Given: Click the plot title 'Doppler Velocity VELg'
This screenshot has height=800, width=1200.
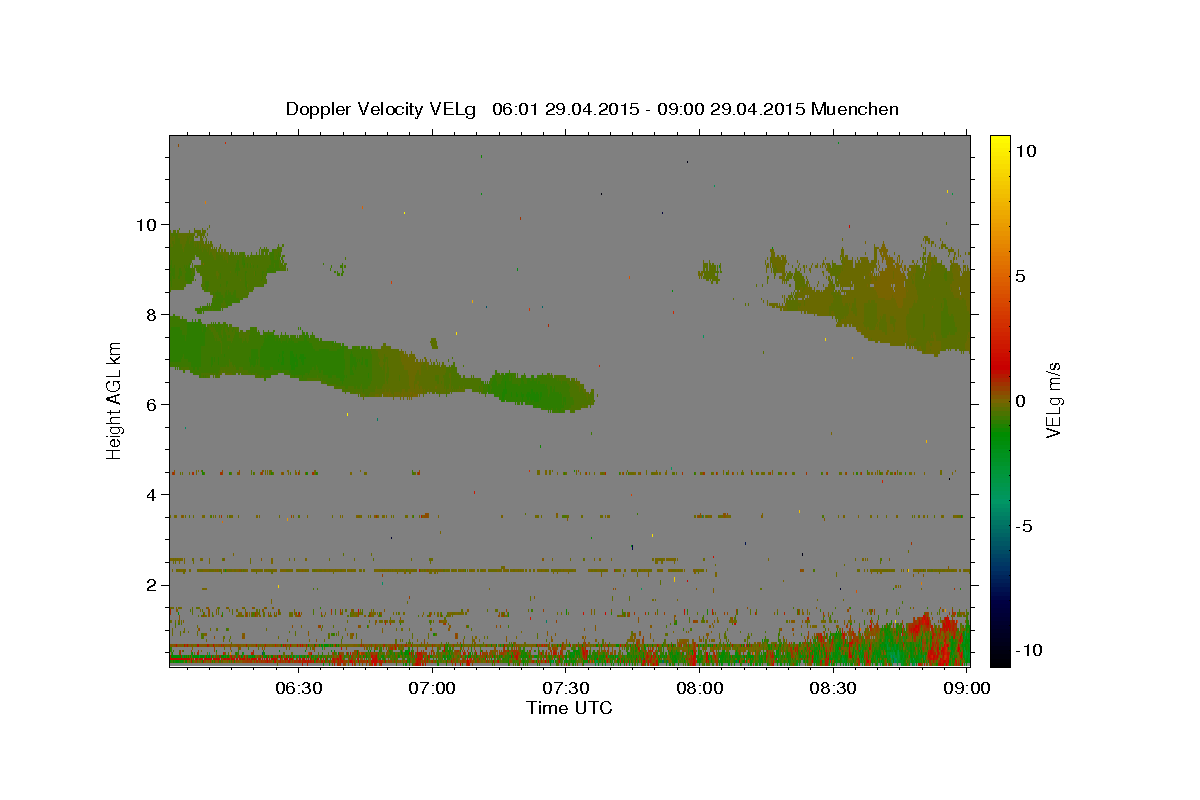Looking at the screenshot, I should [x=383, y=109].
